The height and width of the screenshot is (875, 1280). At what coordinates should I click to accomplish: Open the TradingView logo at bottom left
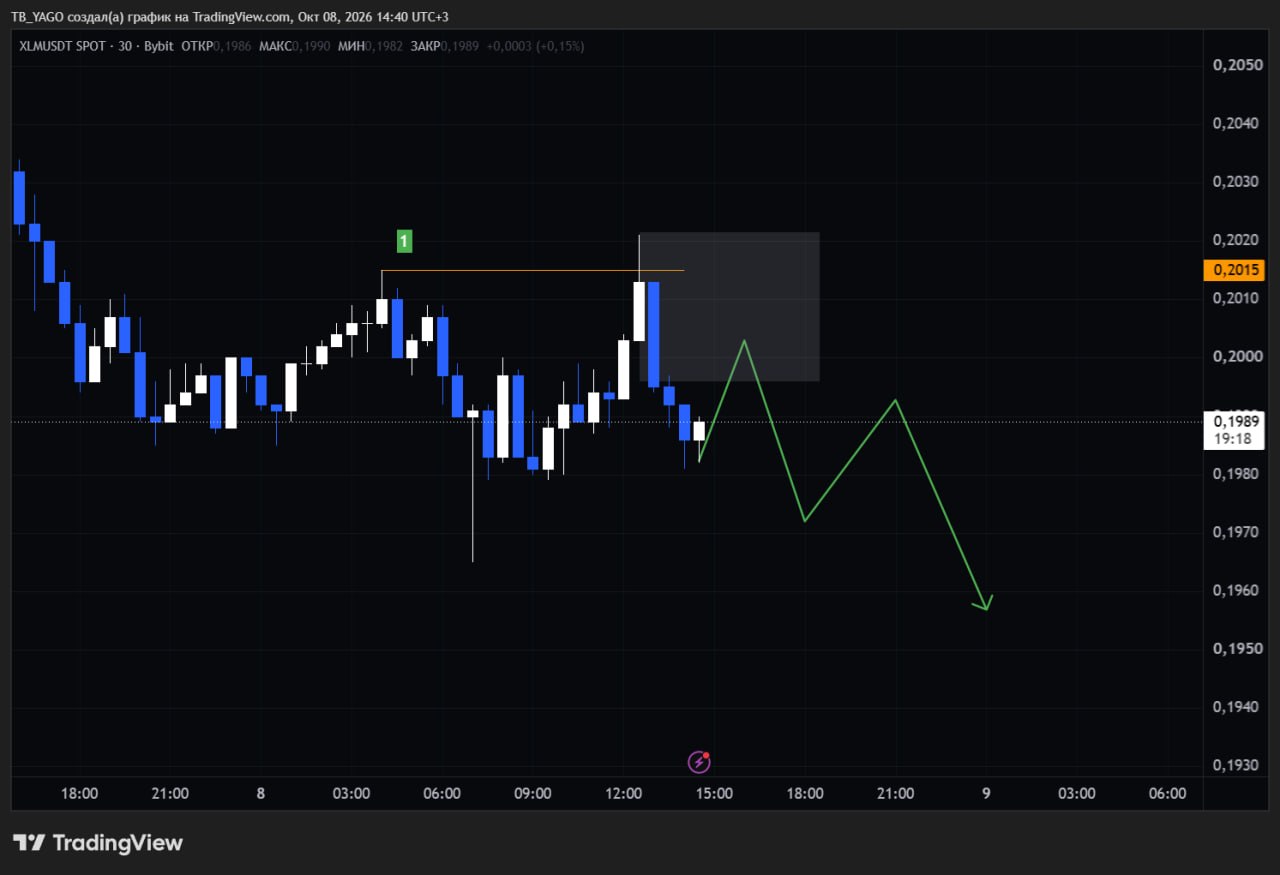point(98,843)
